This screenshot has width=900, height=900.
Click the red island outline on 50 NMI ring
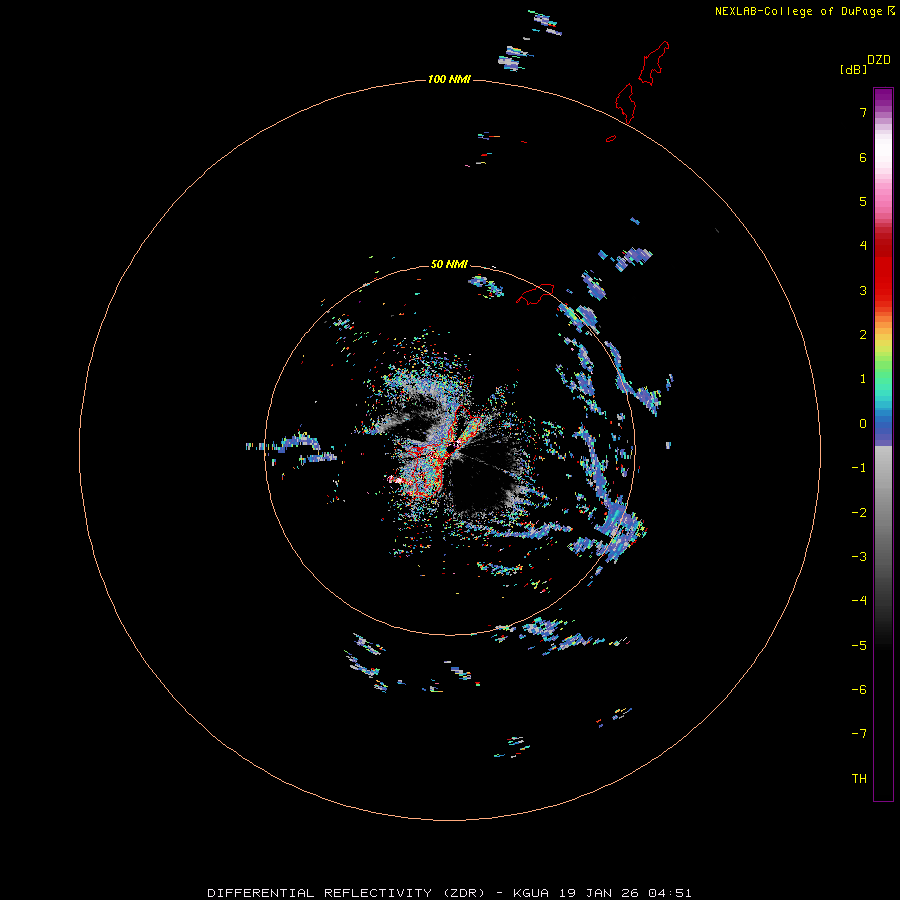[x=535, y=294]
